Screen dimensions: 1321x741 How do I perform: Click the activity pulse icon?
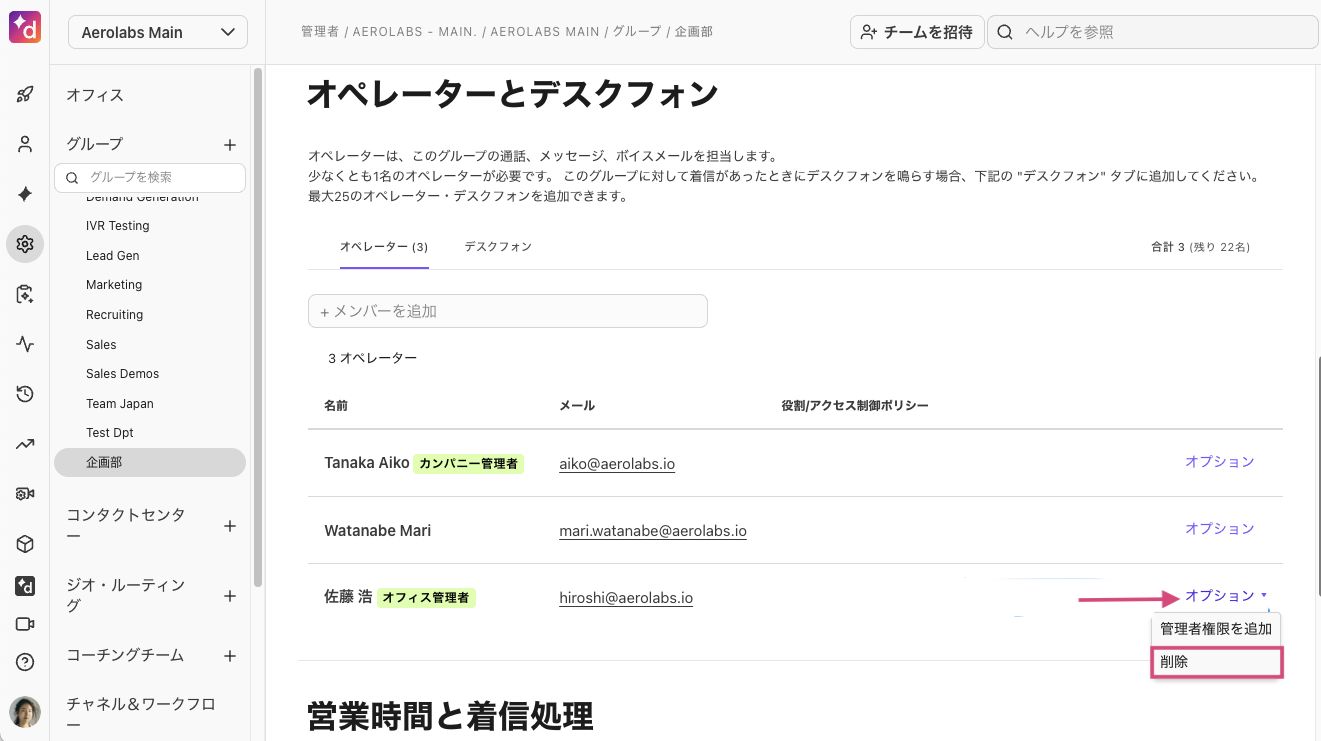(x=25, y=344)
